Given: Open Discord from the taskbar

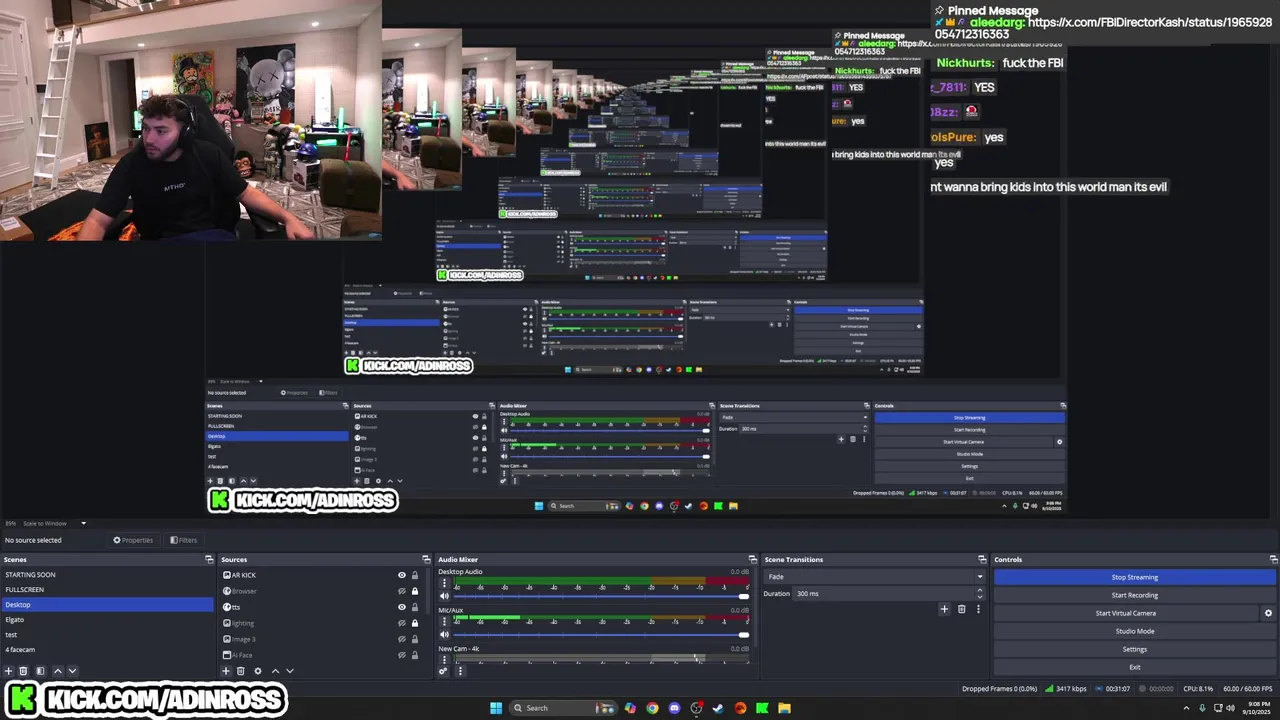Looking at the screenshot, I should point(674,708).
